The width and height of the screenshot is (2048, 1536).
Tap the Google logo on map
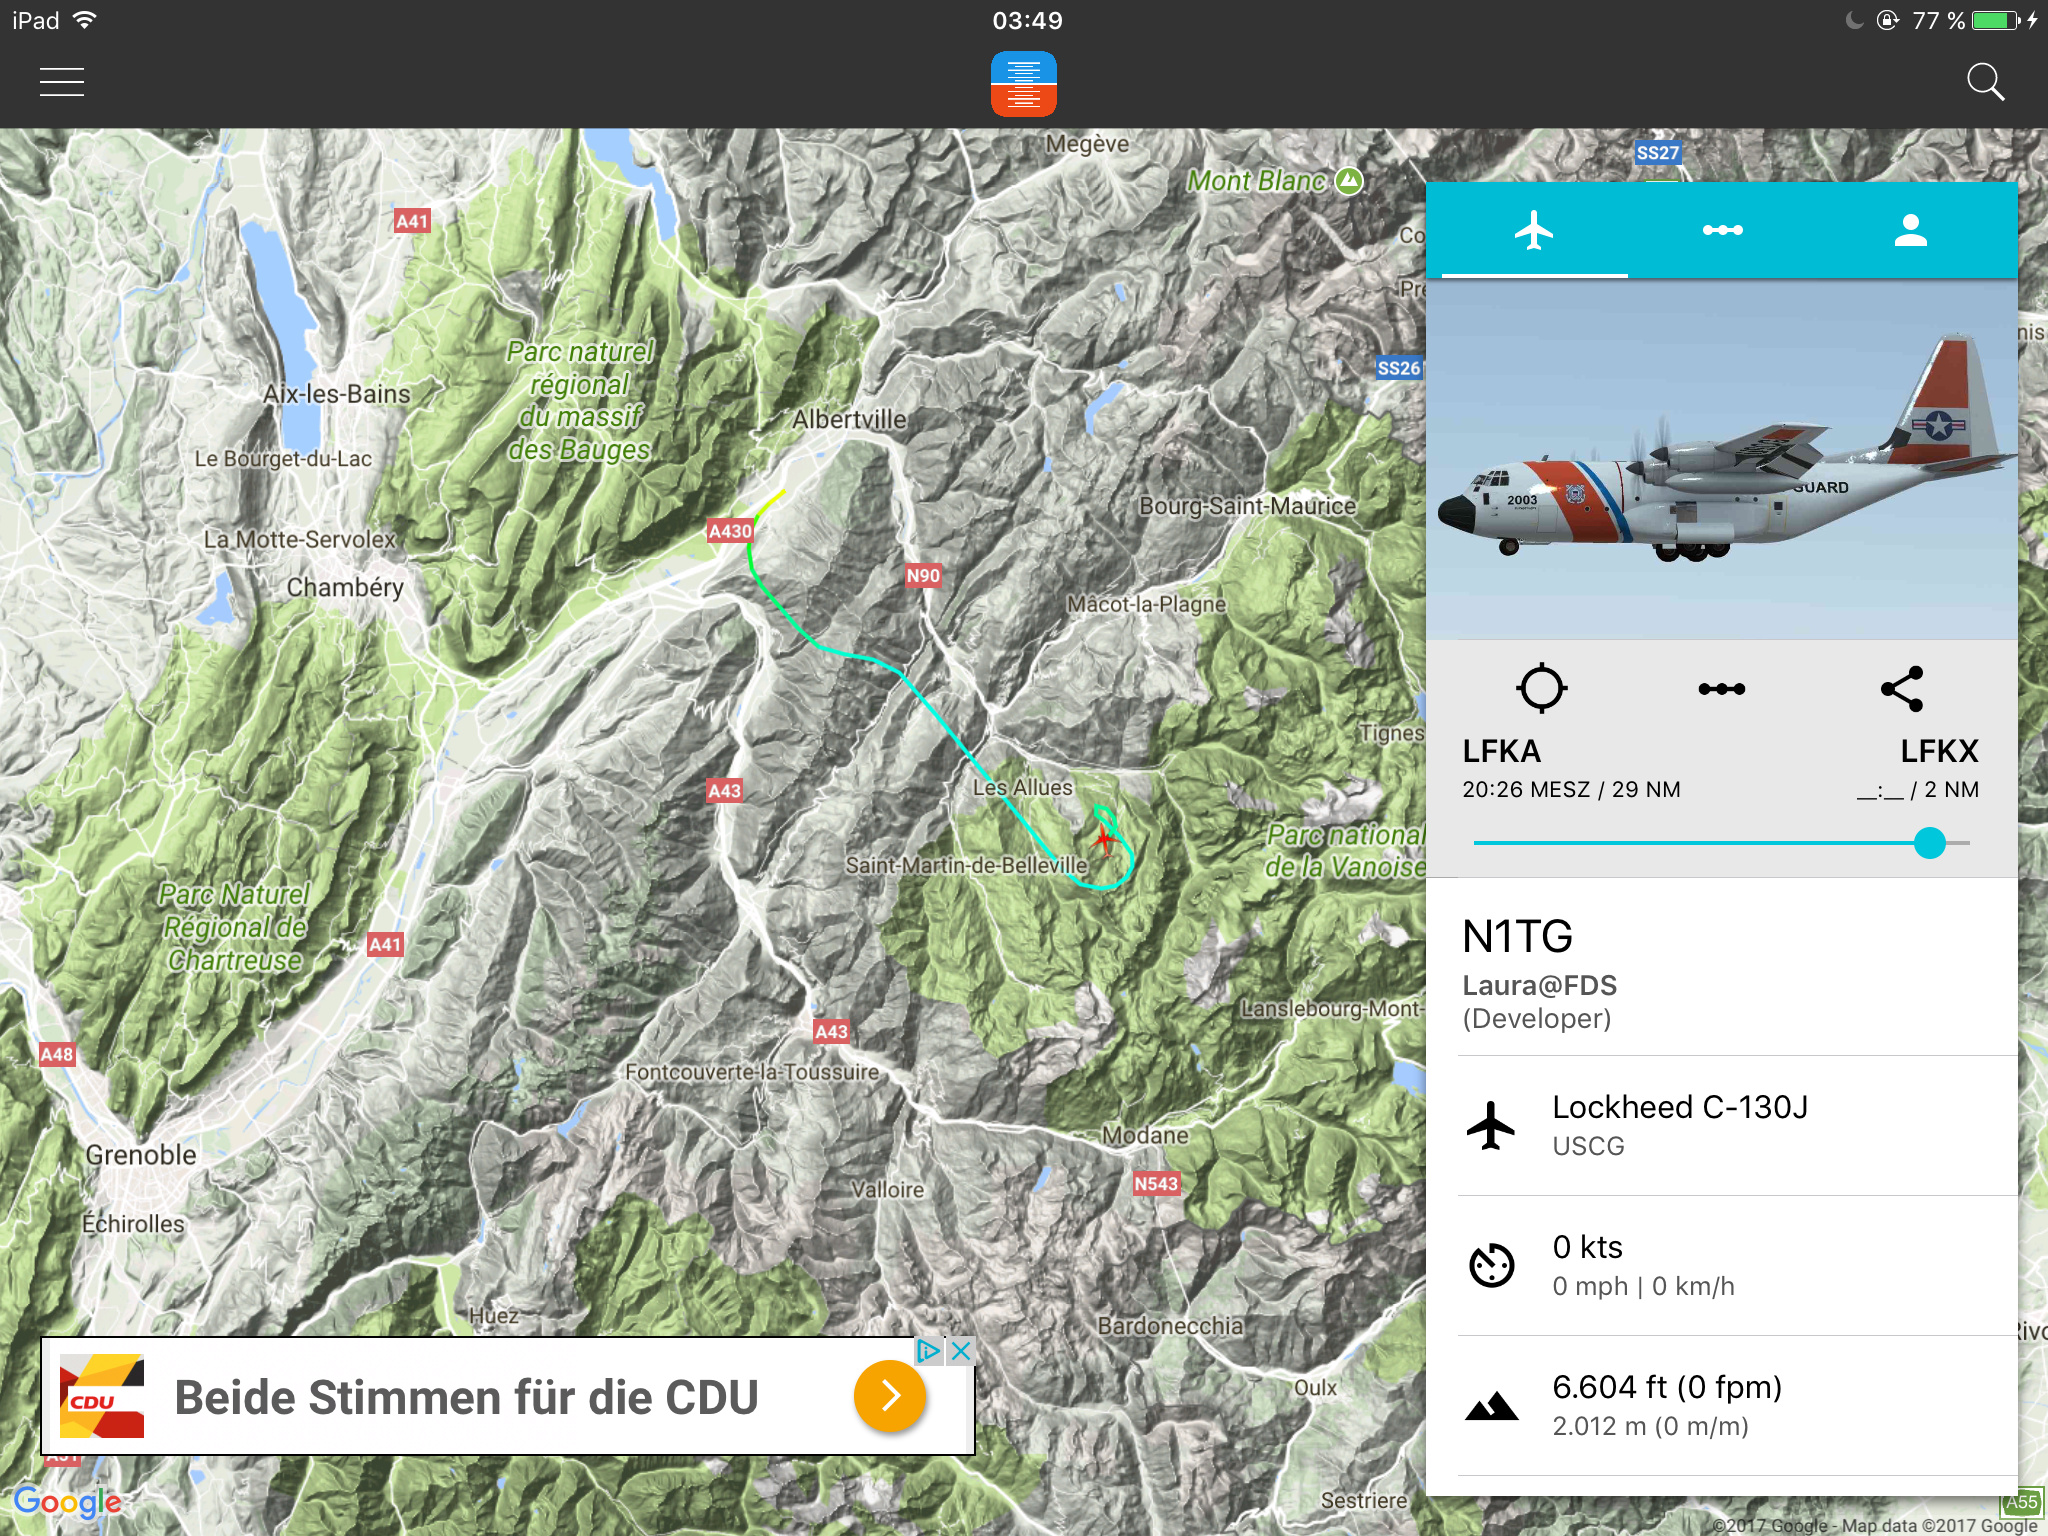point(68,1502)
